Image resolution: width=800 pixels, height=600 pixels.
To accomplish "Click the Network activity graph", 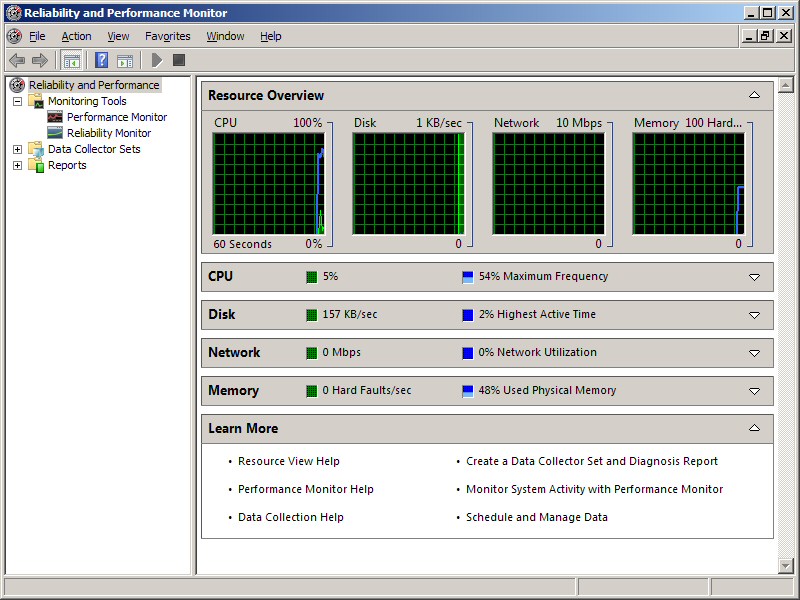I will pos(548,184).
